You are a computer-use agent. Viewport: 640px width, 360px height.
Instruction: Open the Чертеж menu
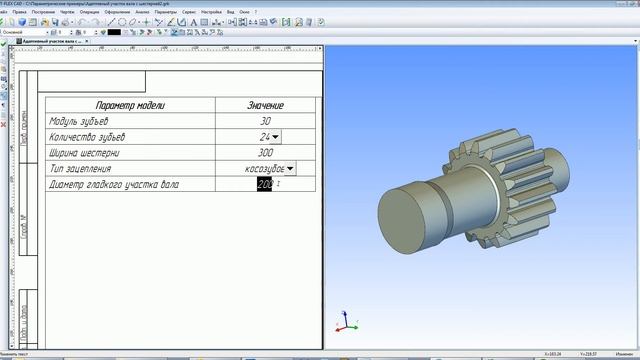tap(67, 12)
